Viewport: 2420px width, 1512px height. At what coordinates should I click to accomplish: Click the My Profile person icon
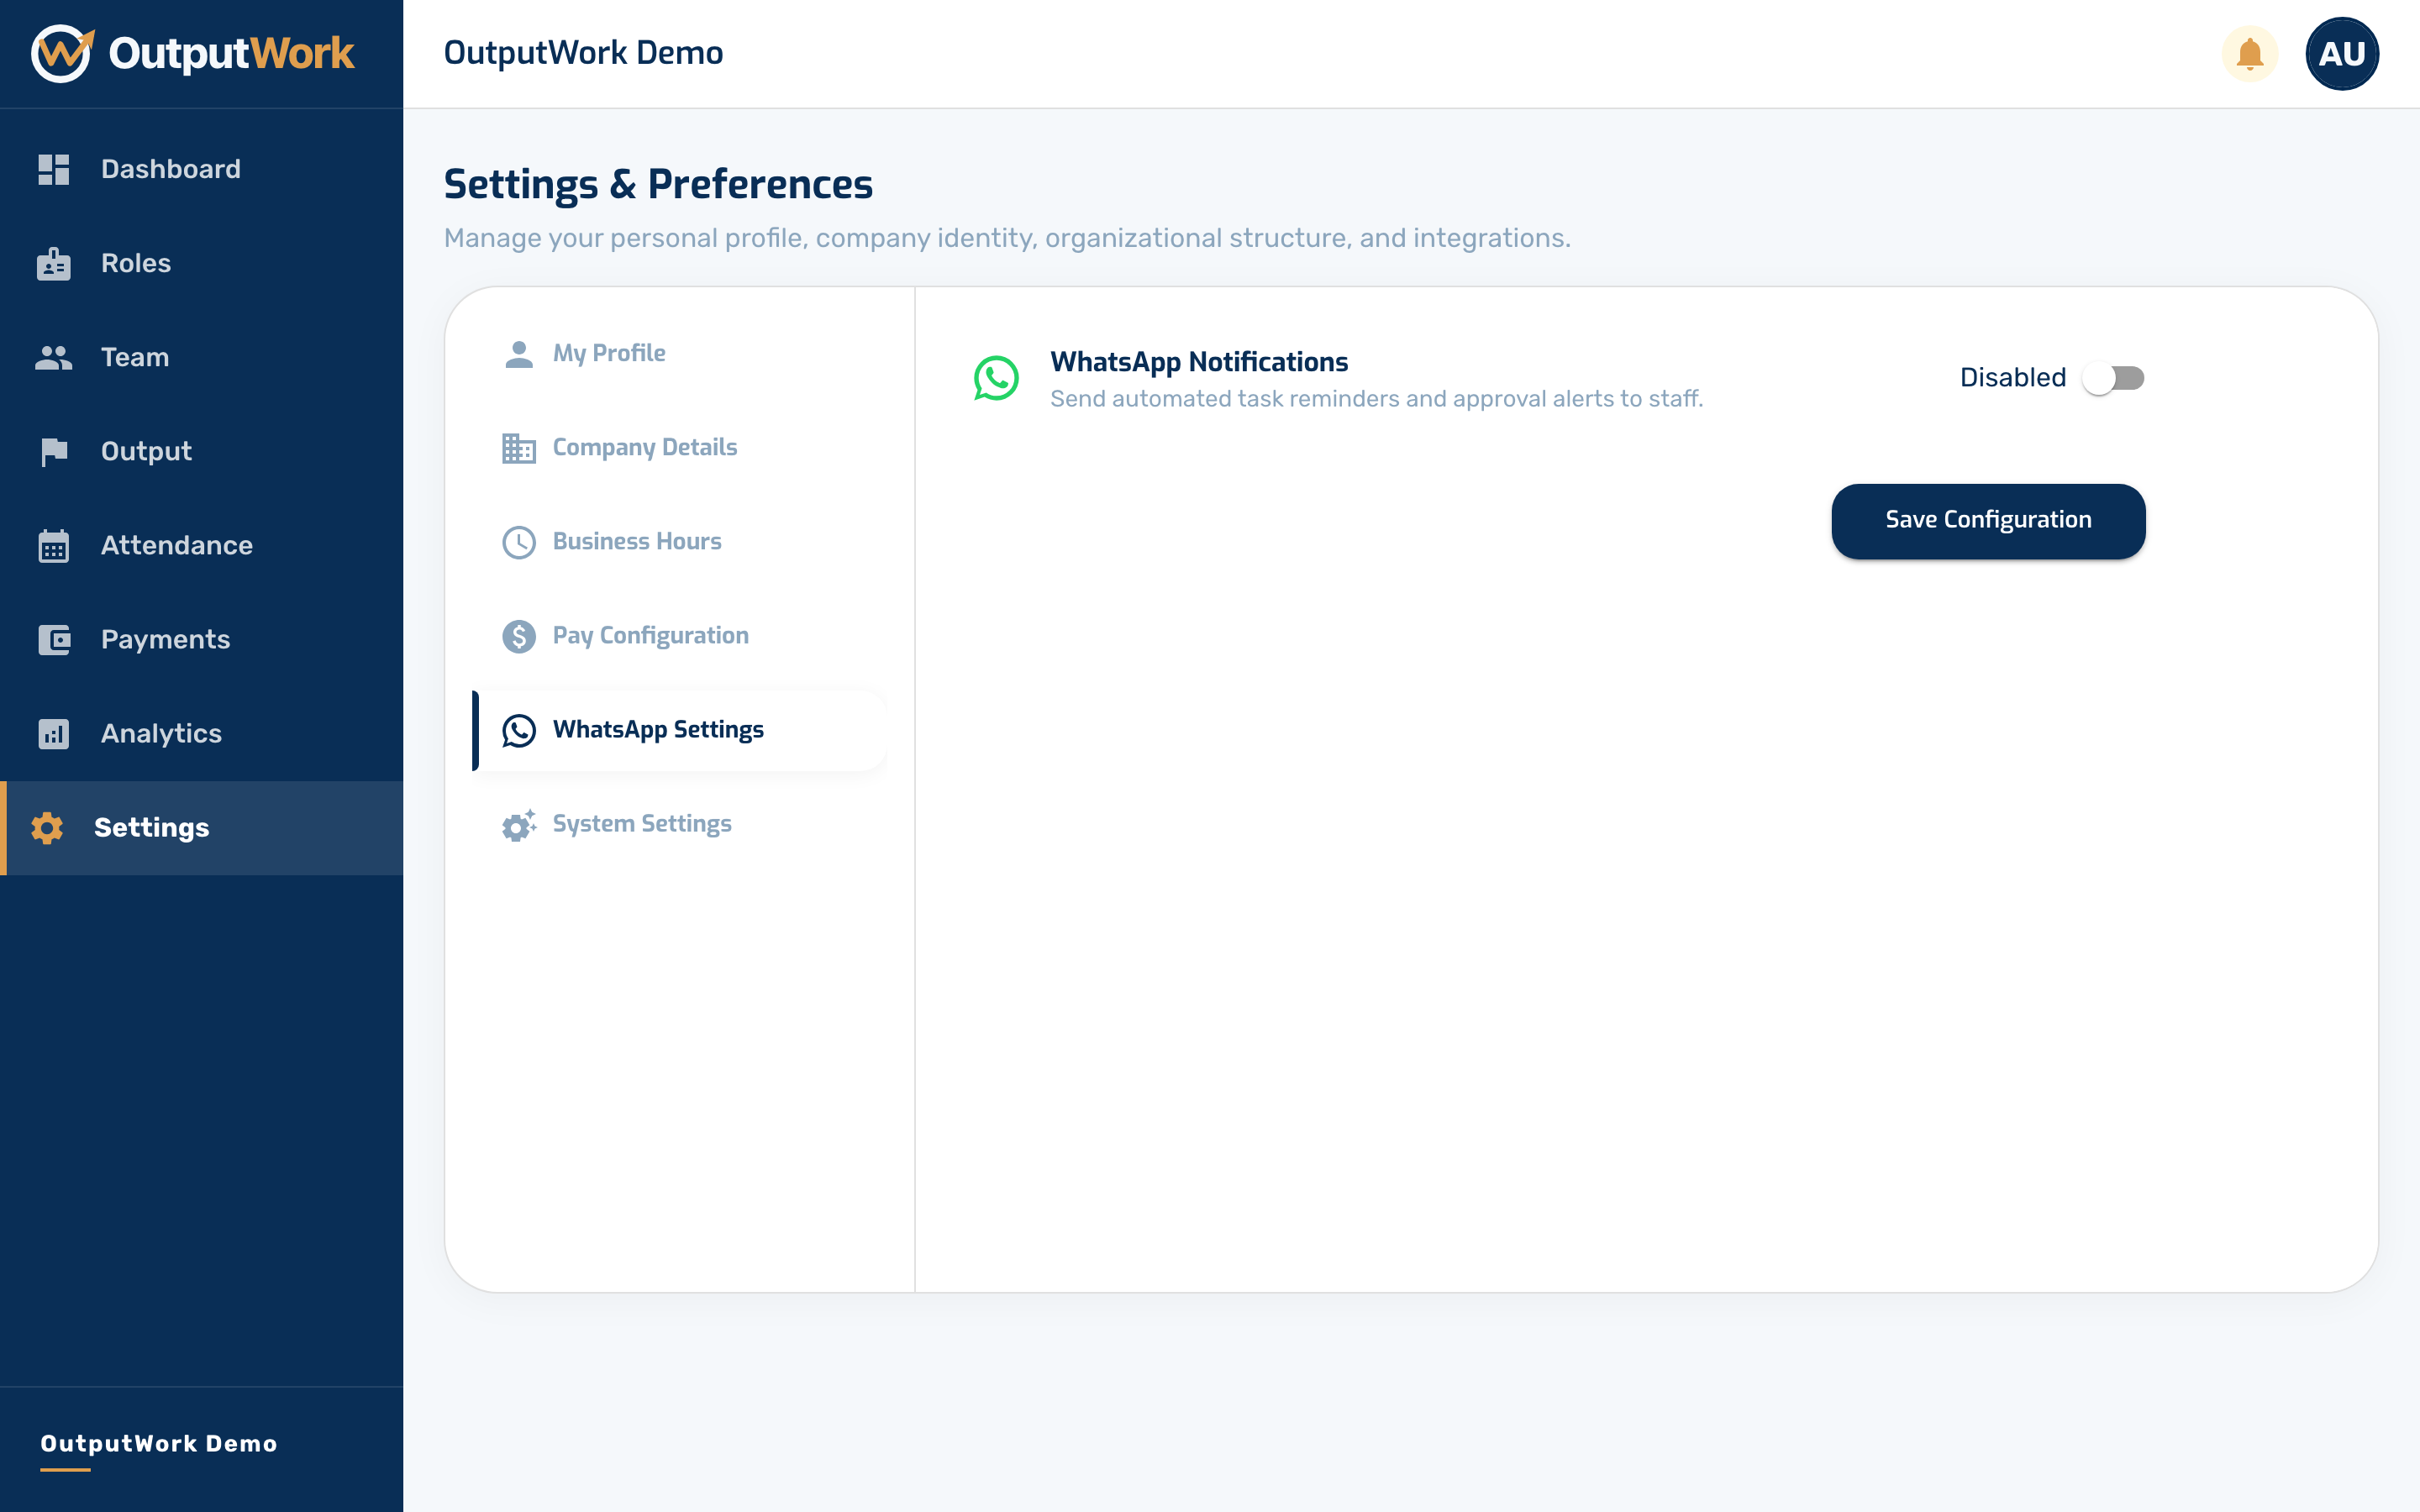519,354
